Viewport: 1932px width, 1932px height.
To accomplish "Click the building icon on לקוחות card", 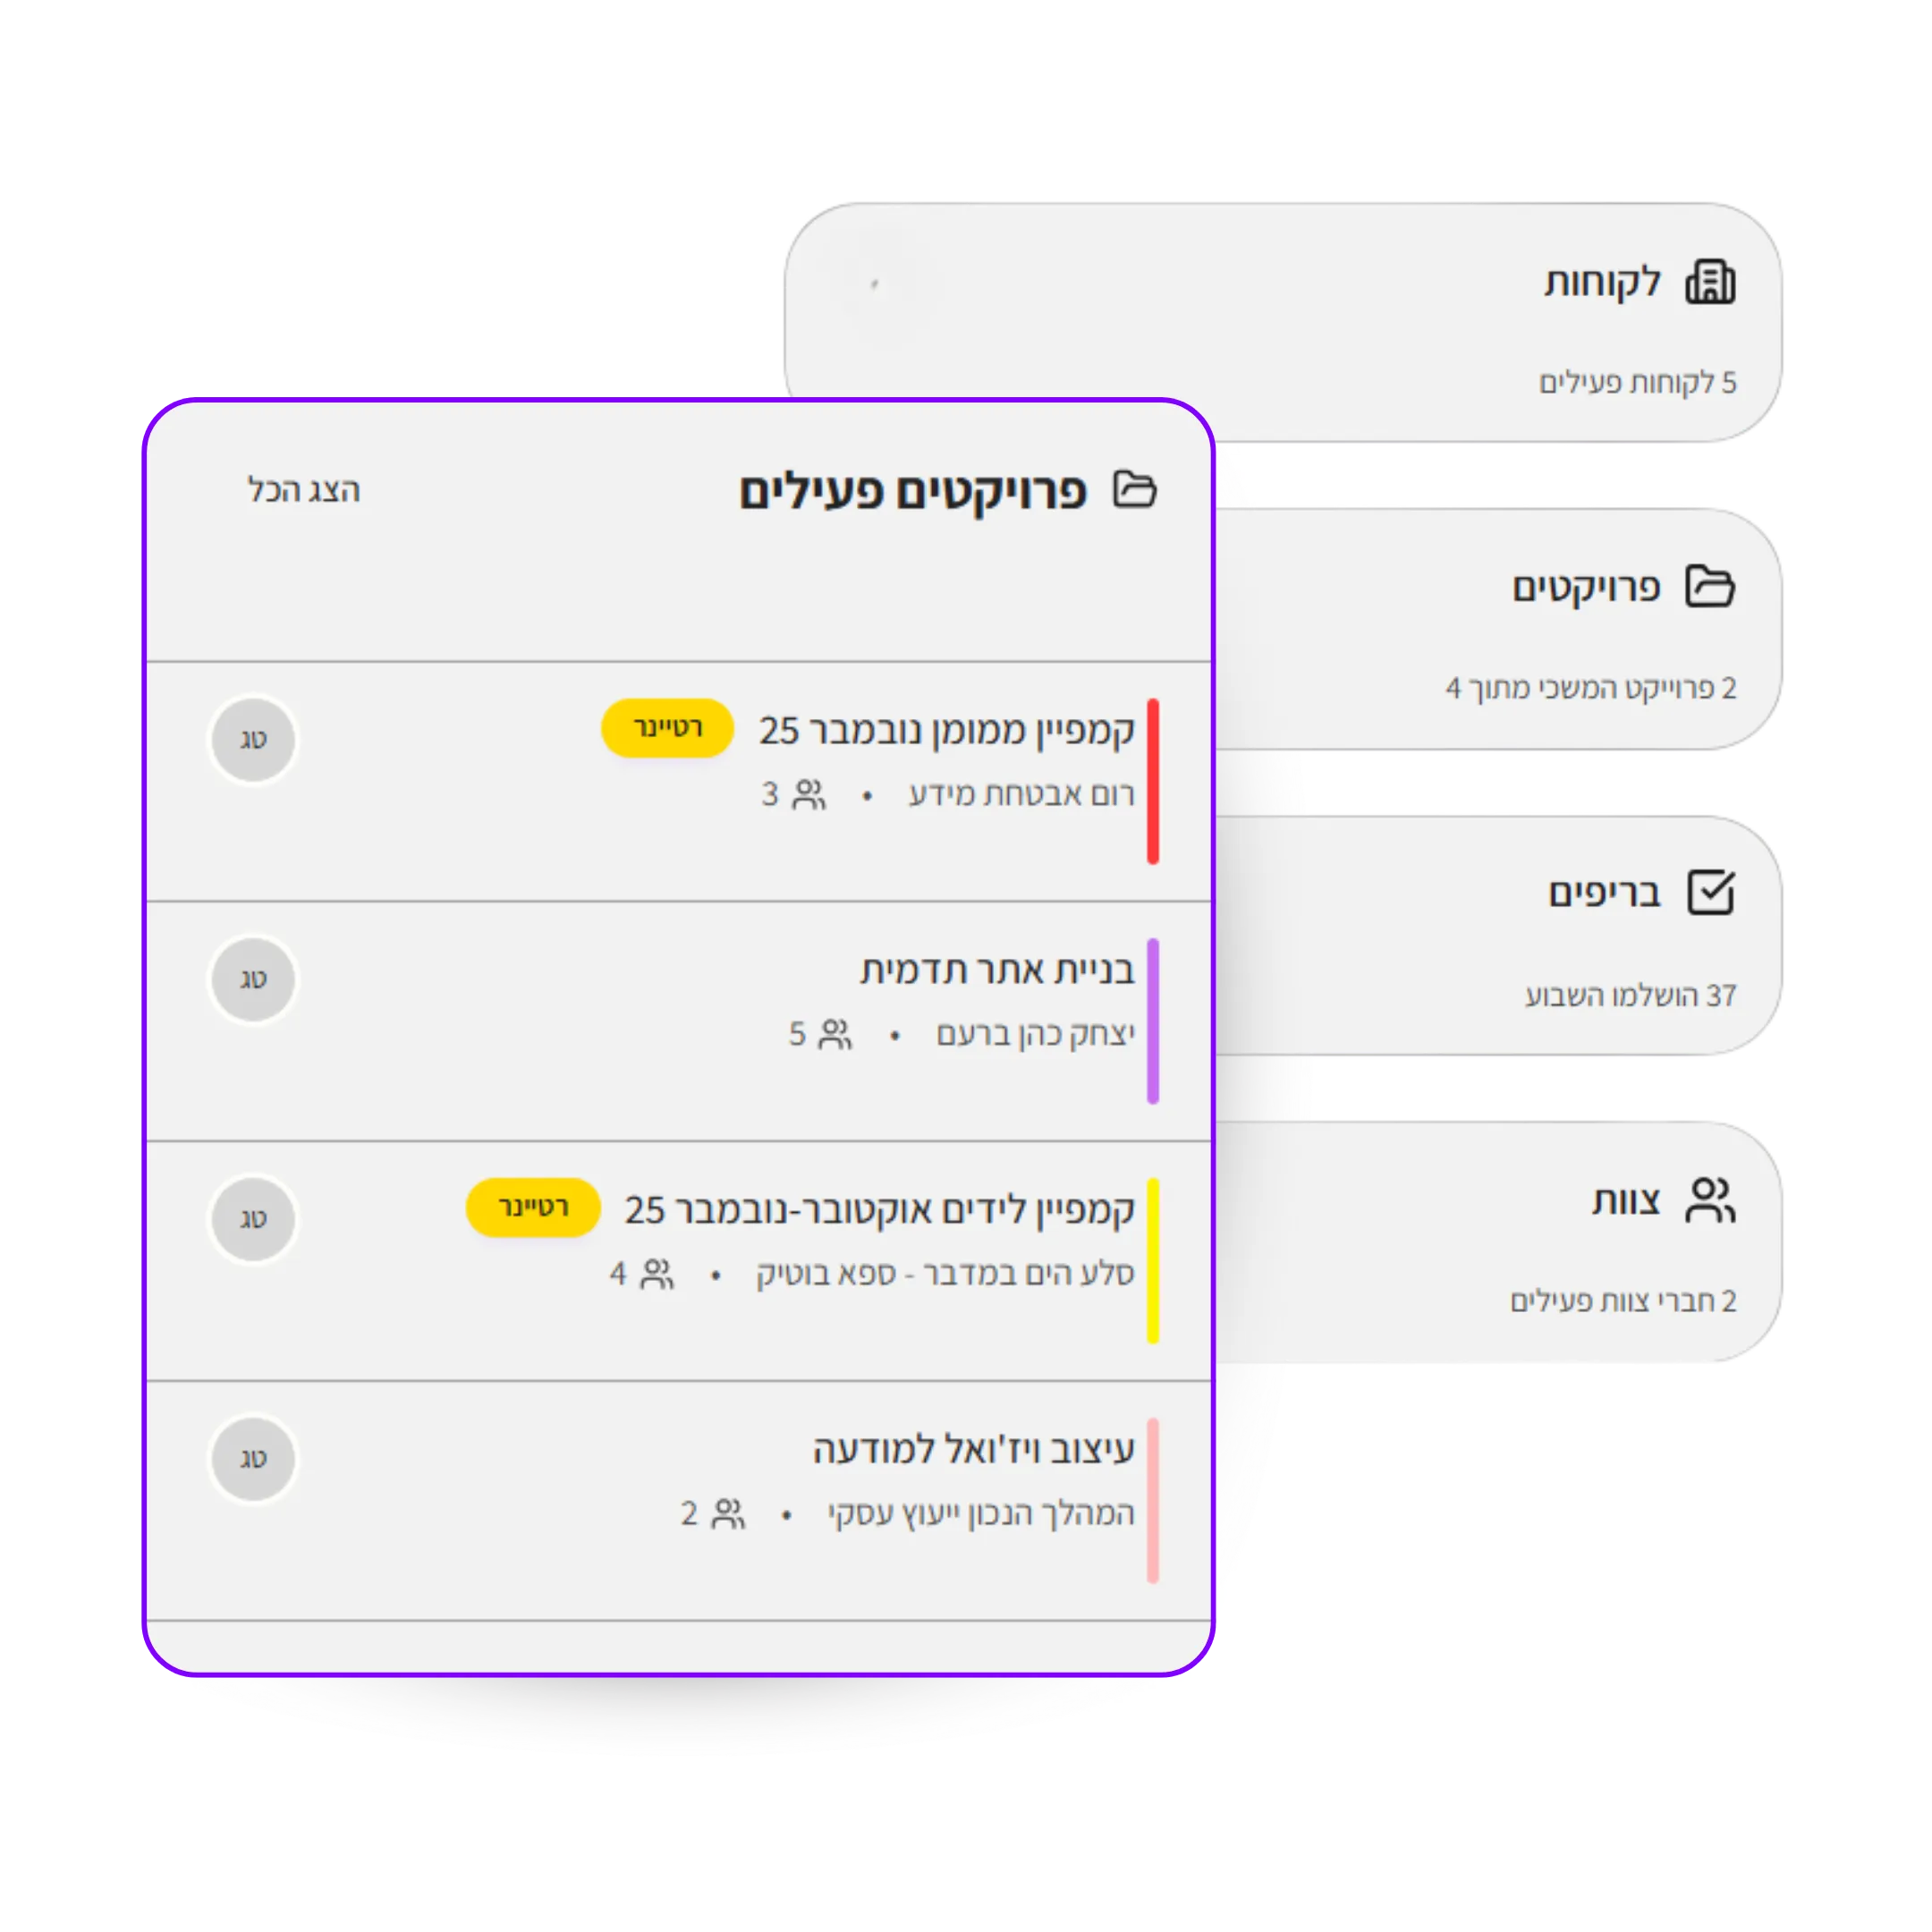I will click(1710, 282).
